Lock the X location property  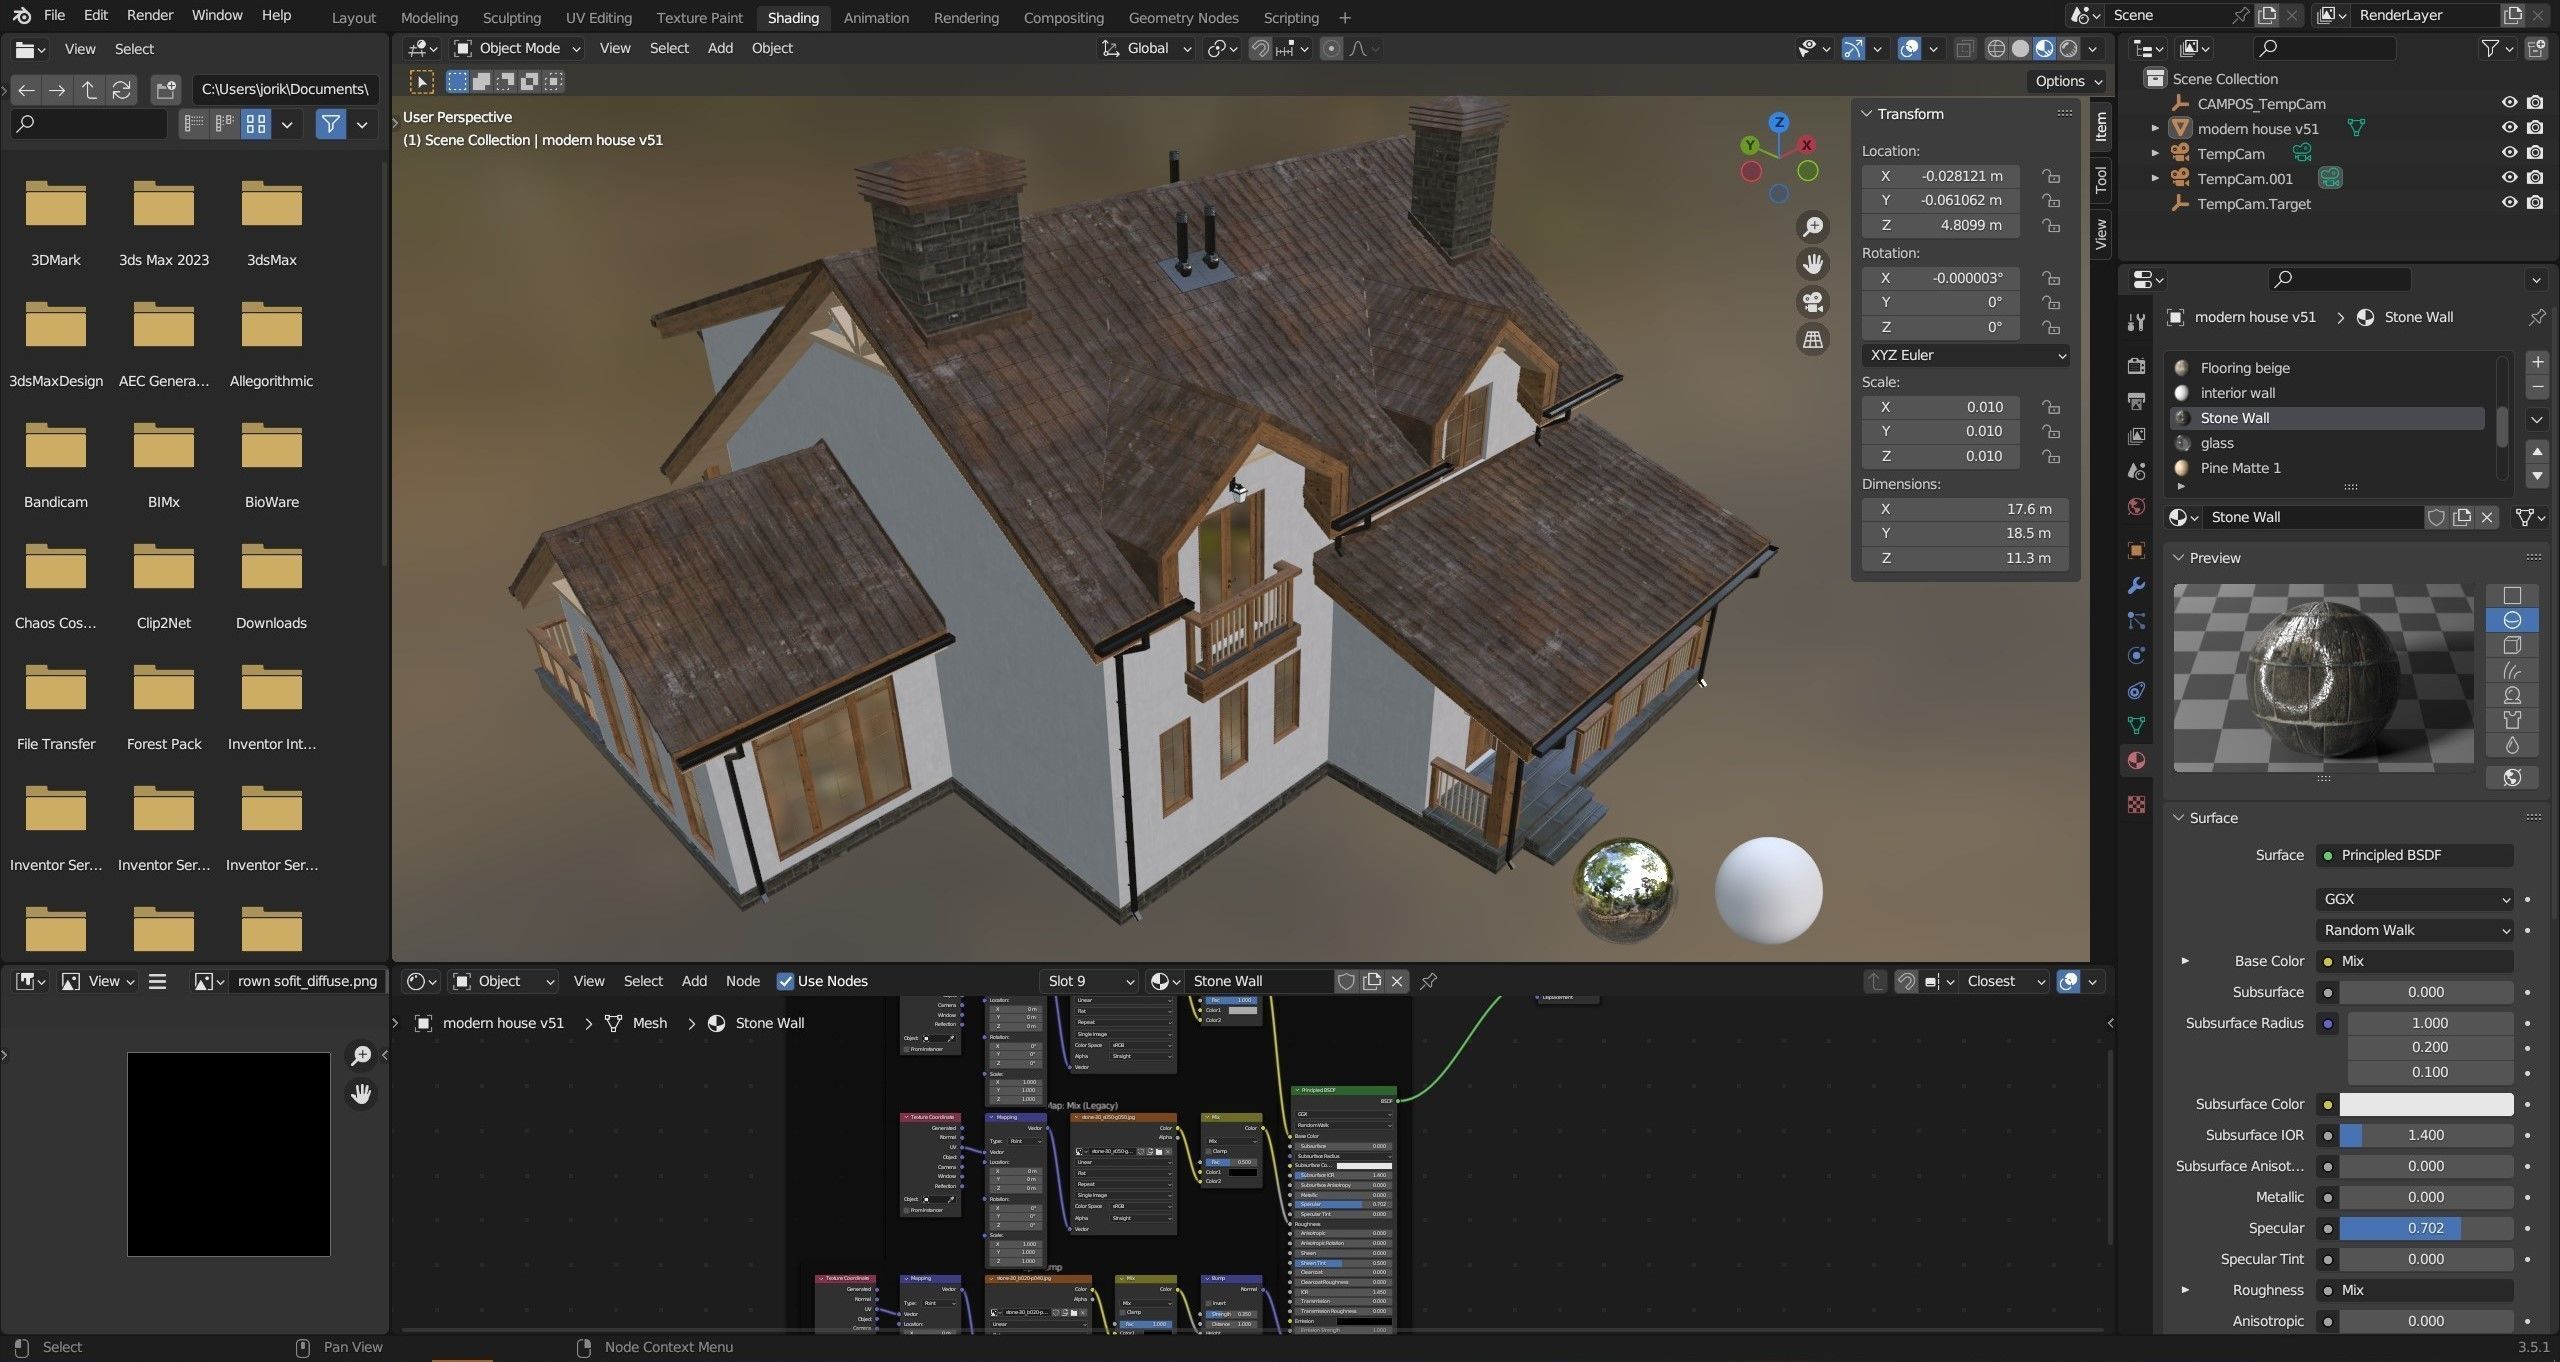[2051, 176]
